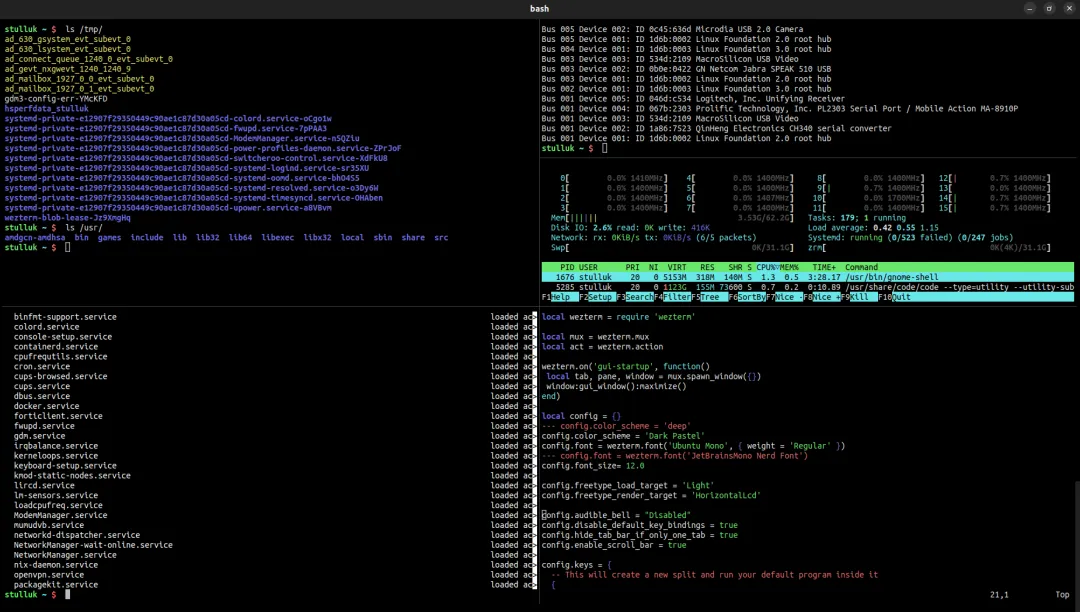The height and width of the screenshot is (612, 1080).
Task: Sort htop by CPU% column header
Action: (x=767, y=267)
